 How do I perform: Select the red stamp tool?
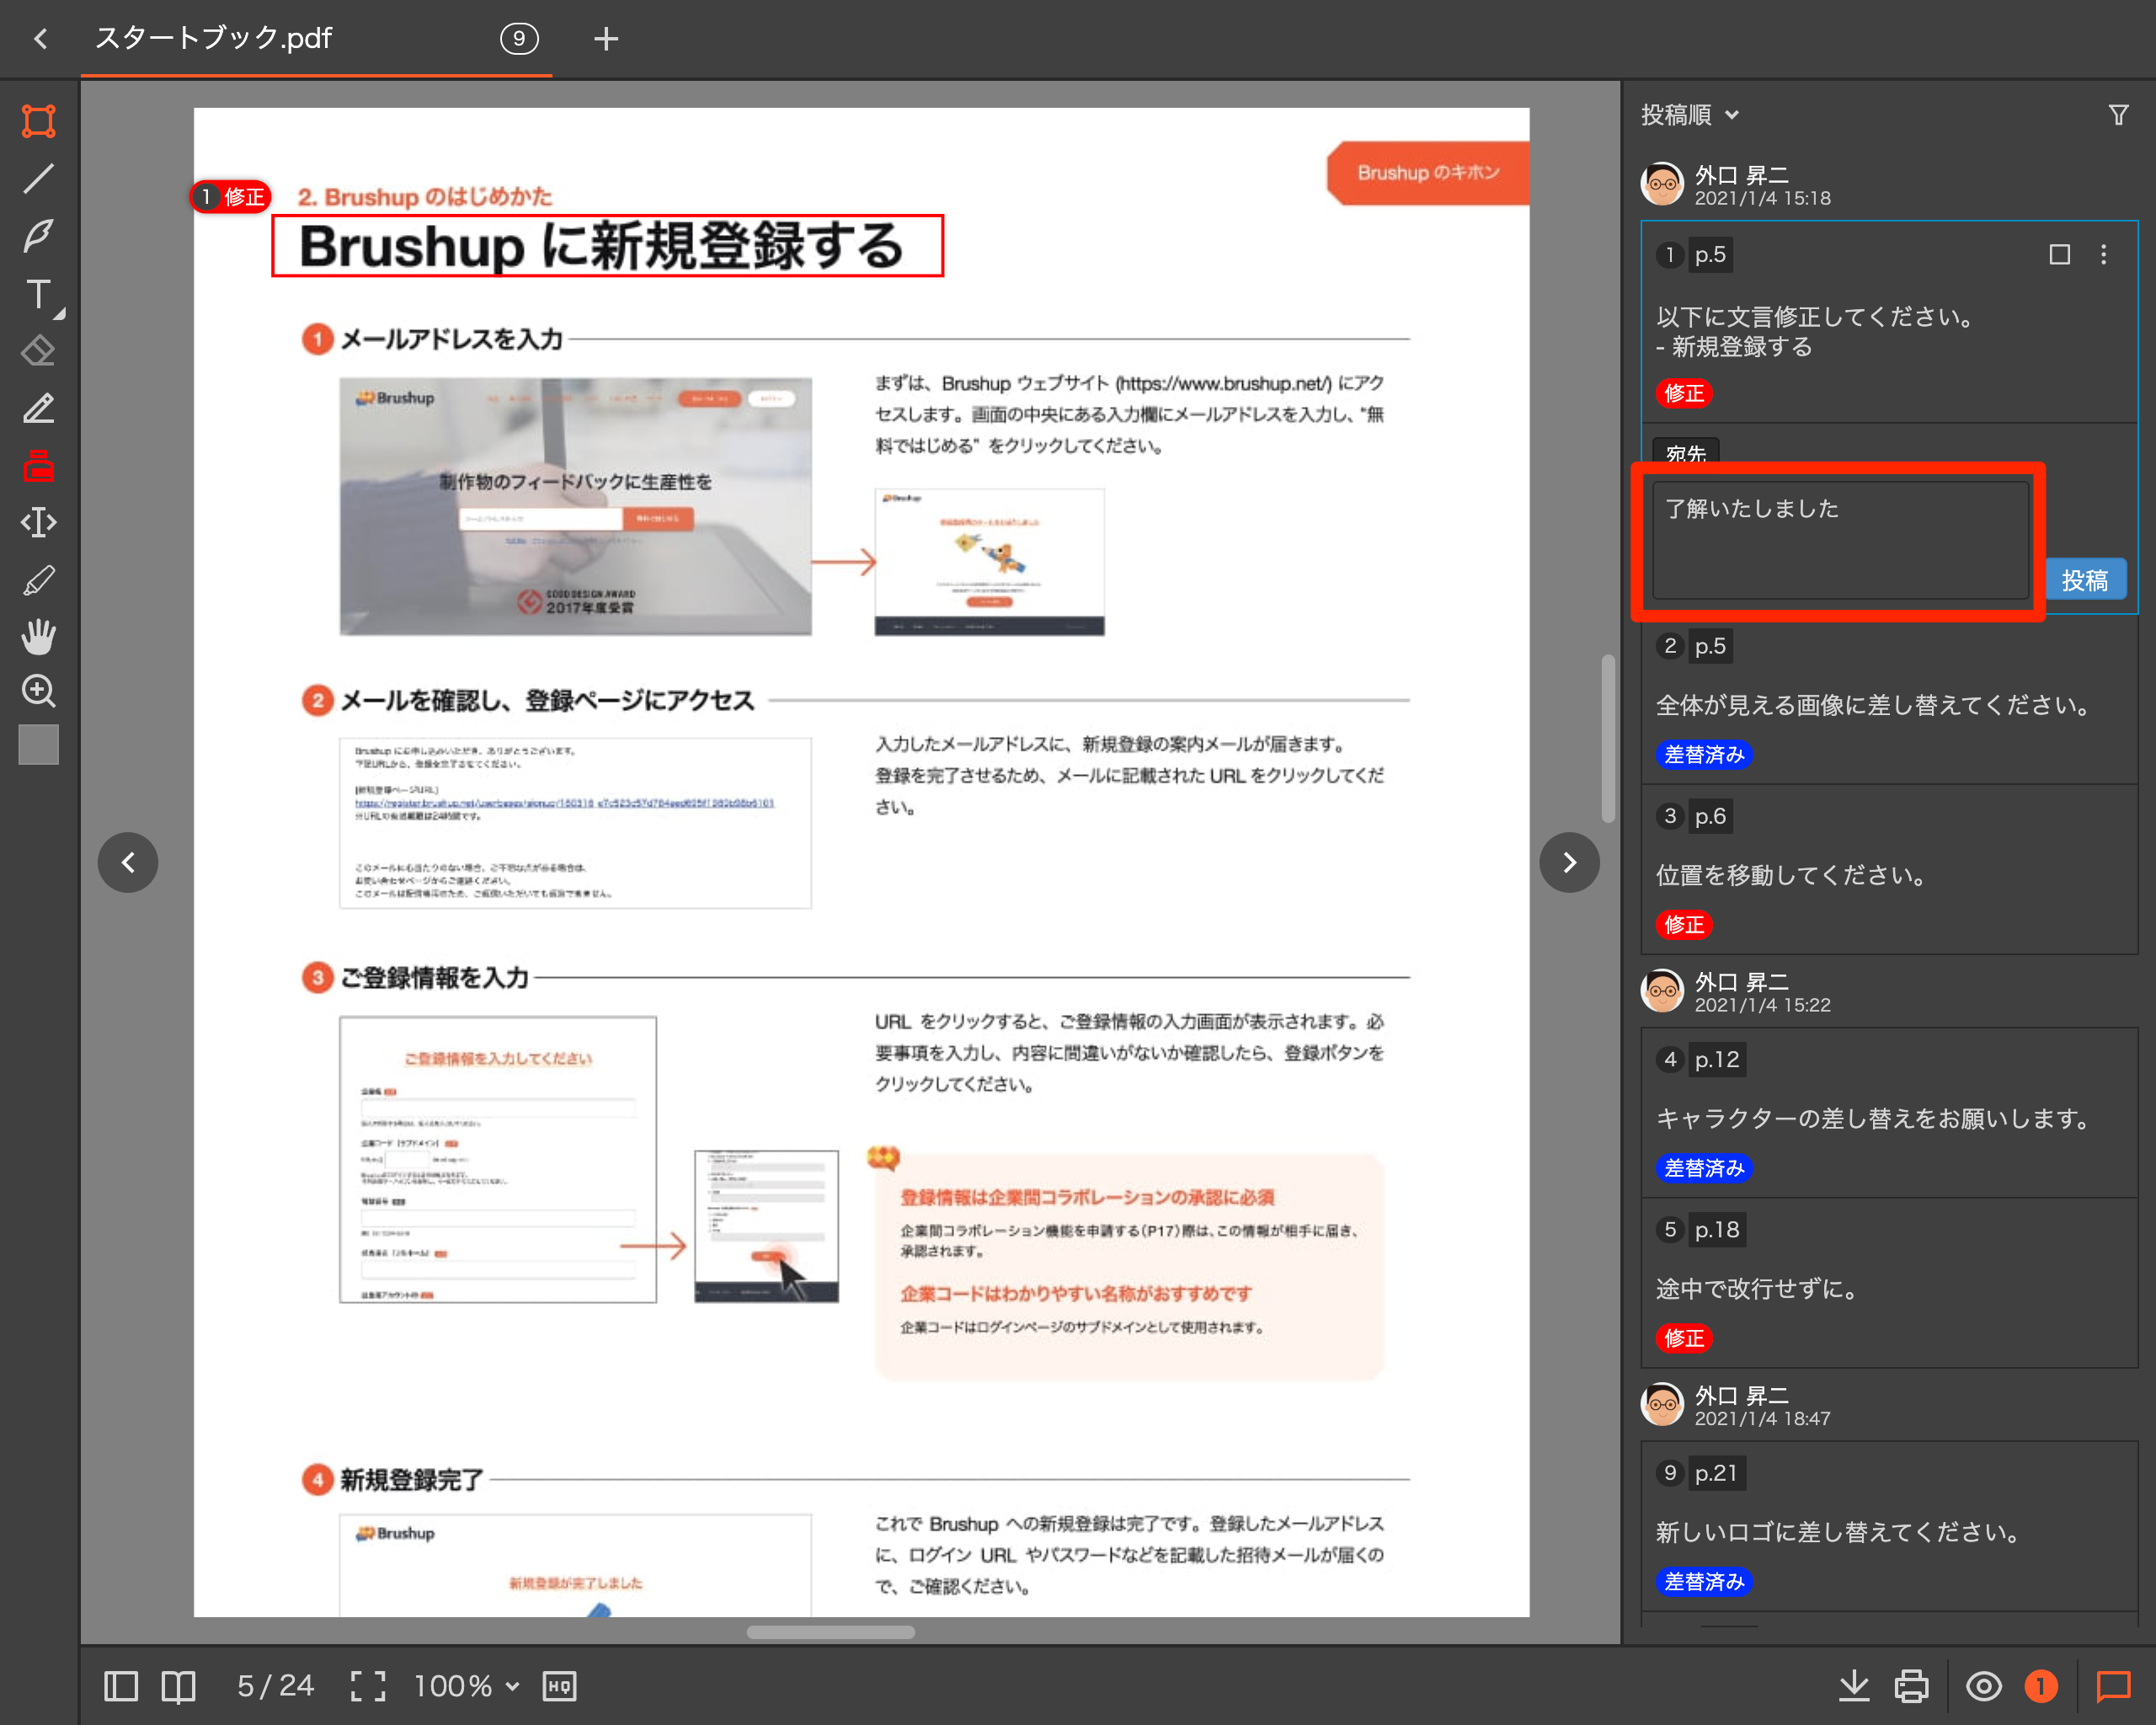point(39,465)
